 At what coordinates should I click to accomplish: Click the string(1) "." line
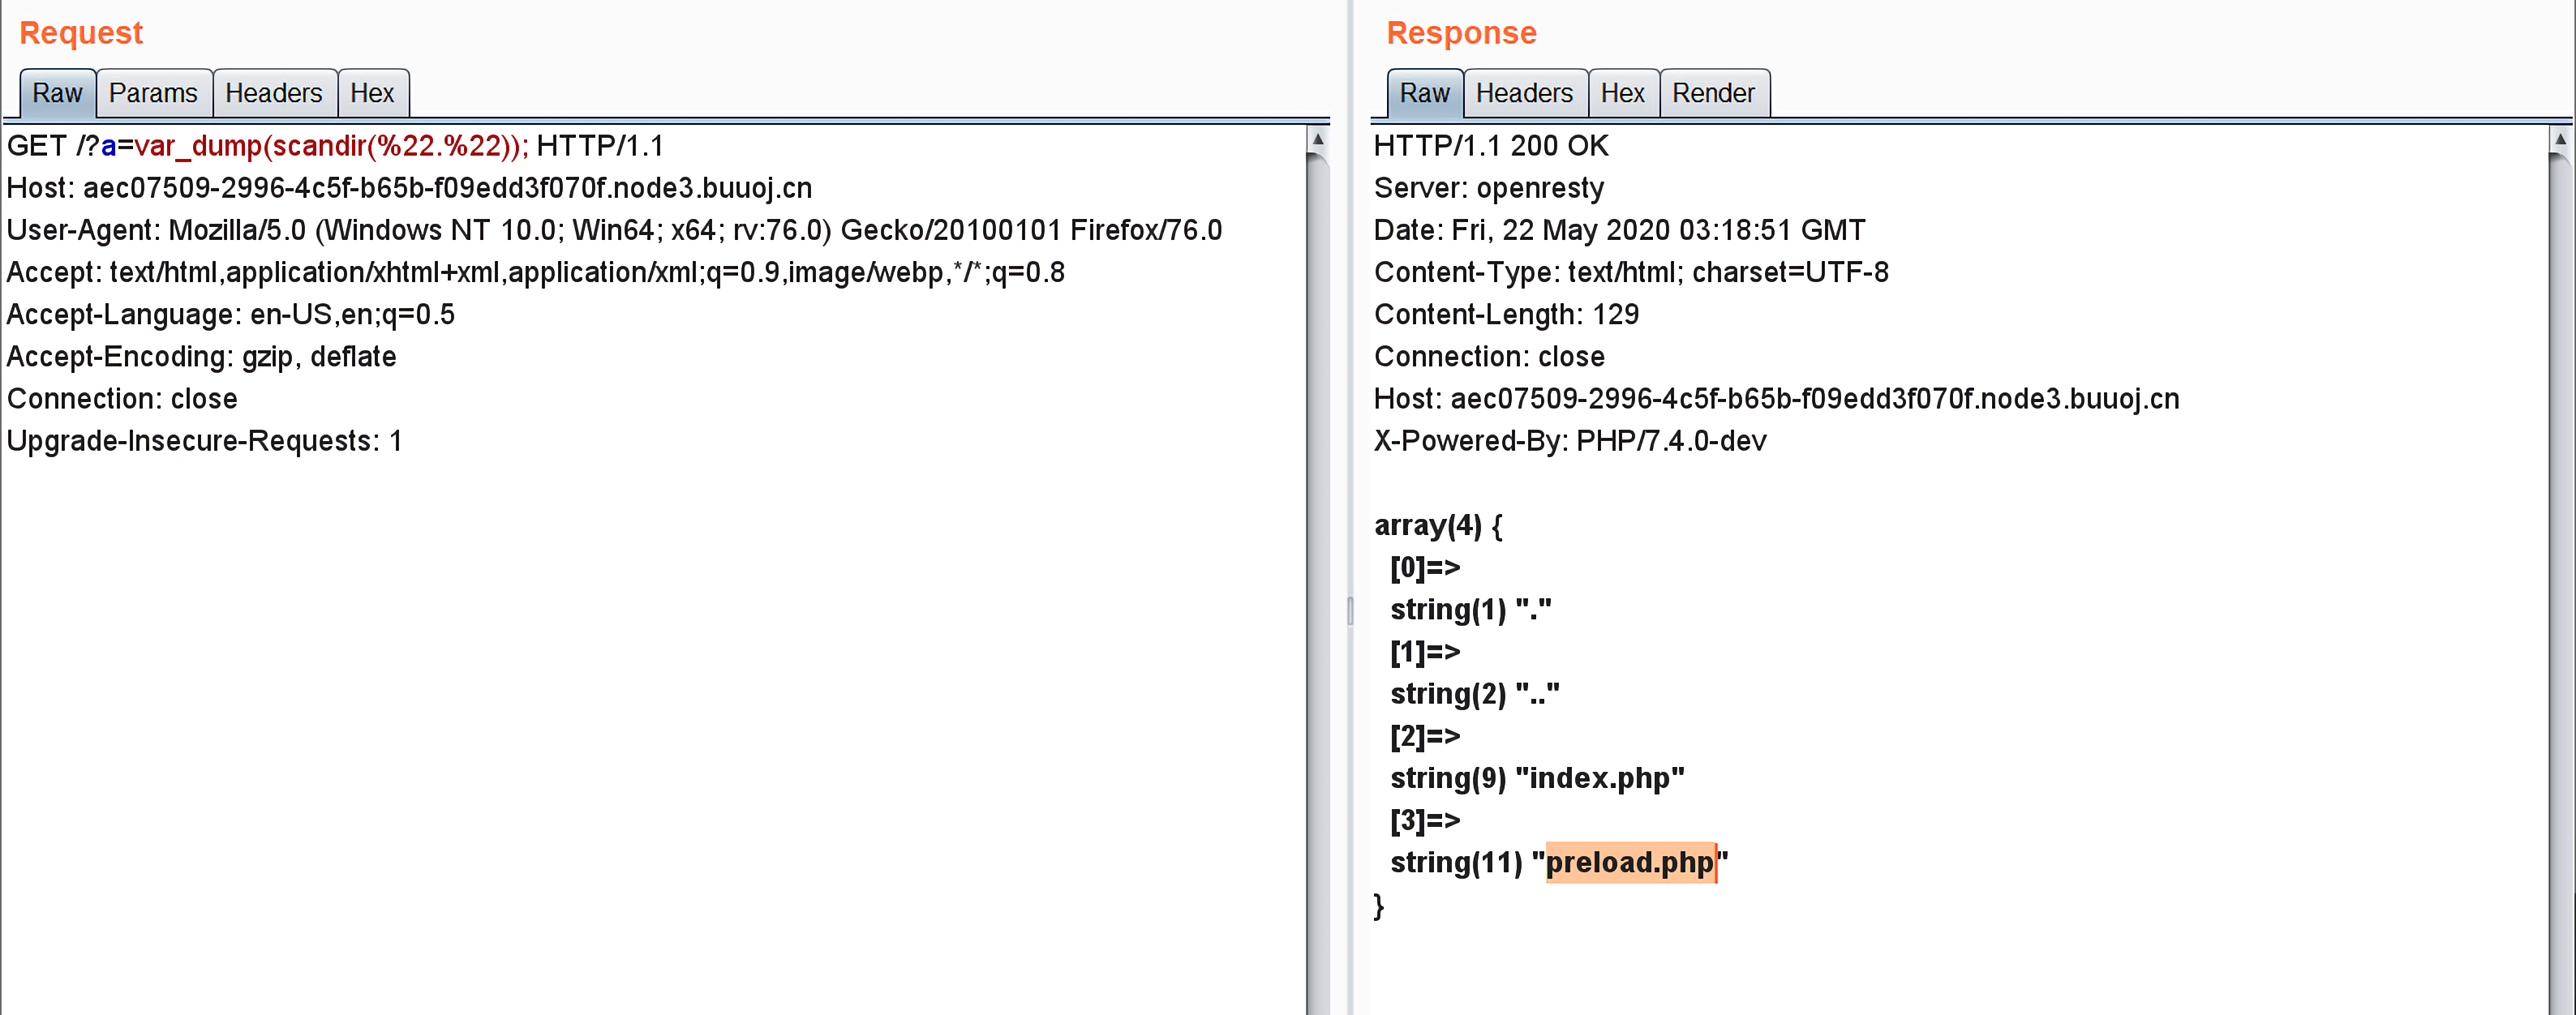coord(1470,609)
